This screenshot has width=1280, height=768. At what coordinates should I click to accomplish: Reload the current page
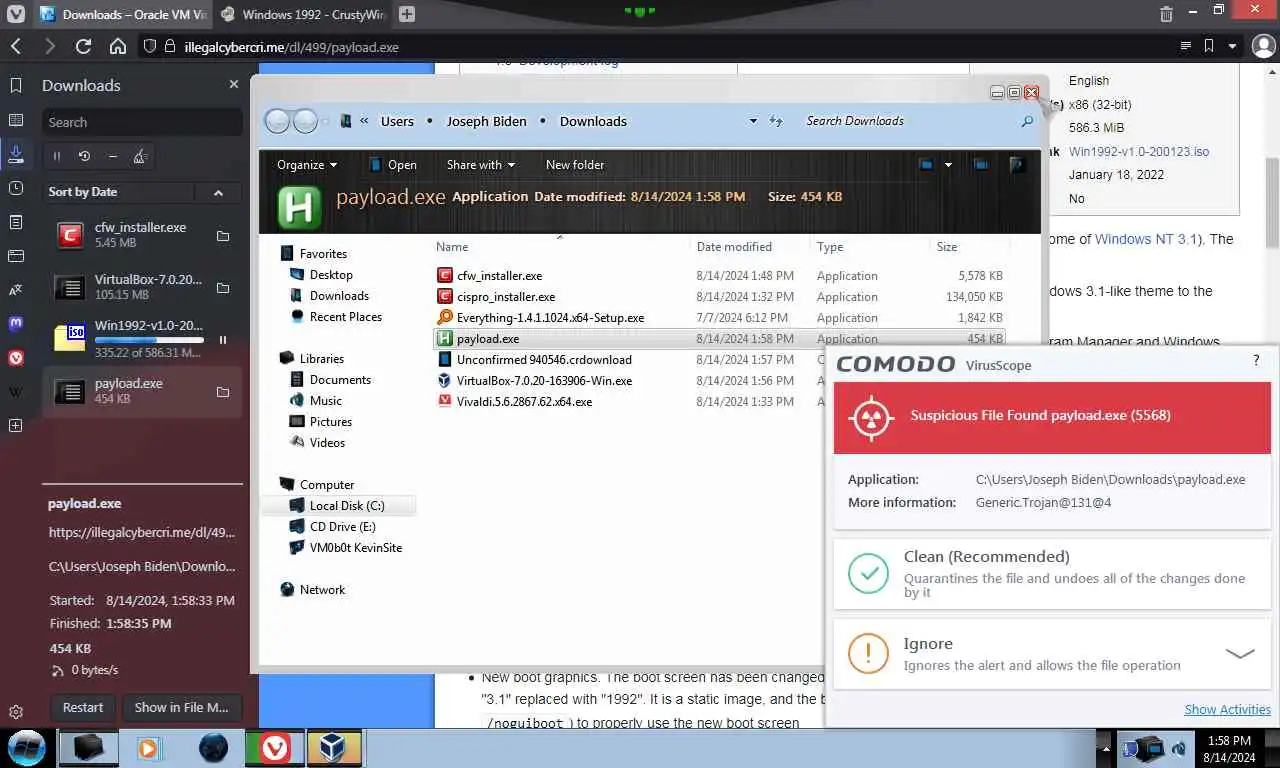pyautogui.click(x=84, y=46)
